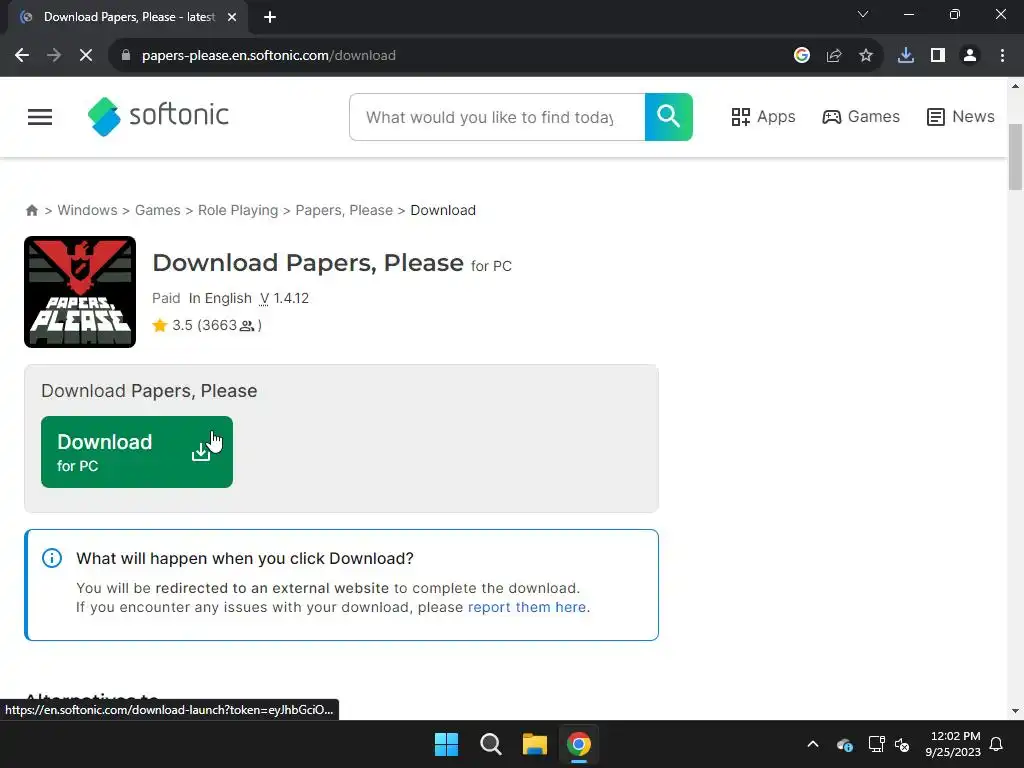Open Chrome three-dot menu
This screenshot has width=1024, height=768.
point(1002,56)
